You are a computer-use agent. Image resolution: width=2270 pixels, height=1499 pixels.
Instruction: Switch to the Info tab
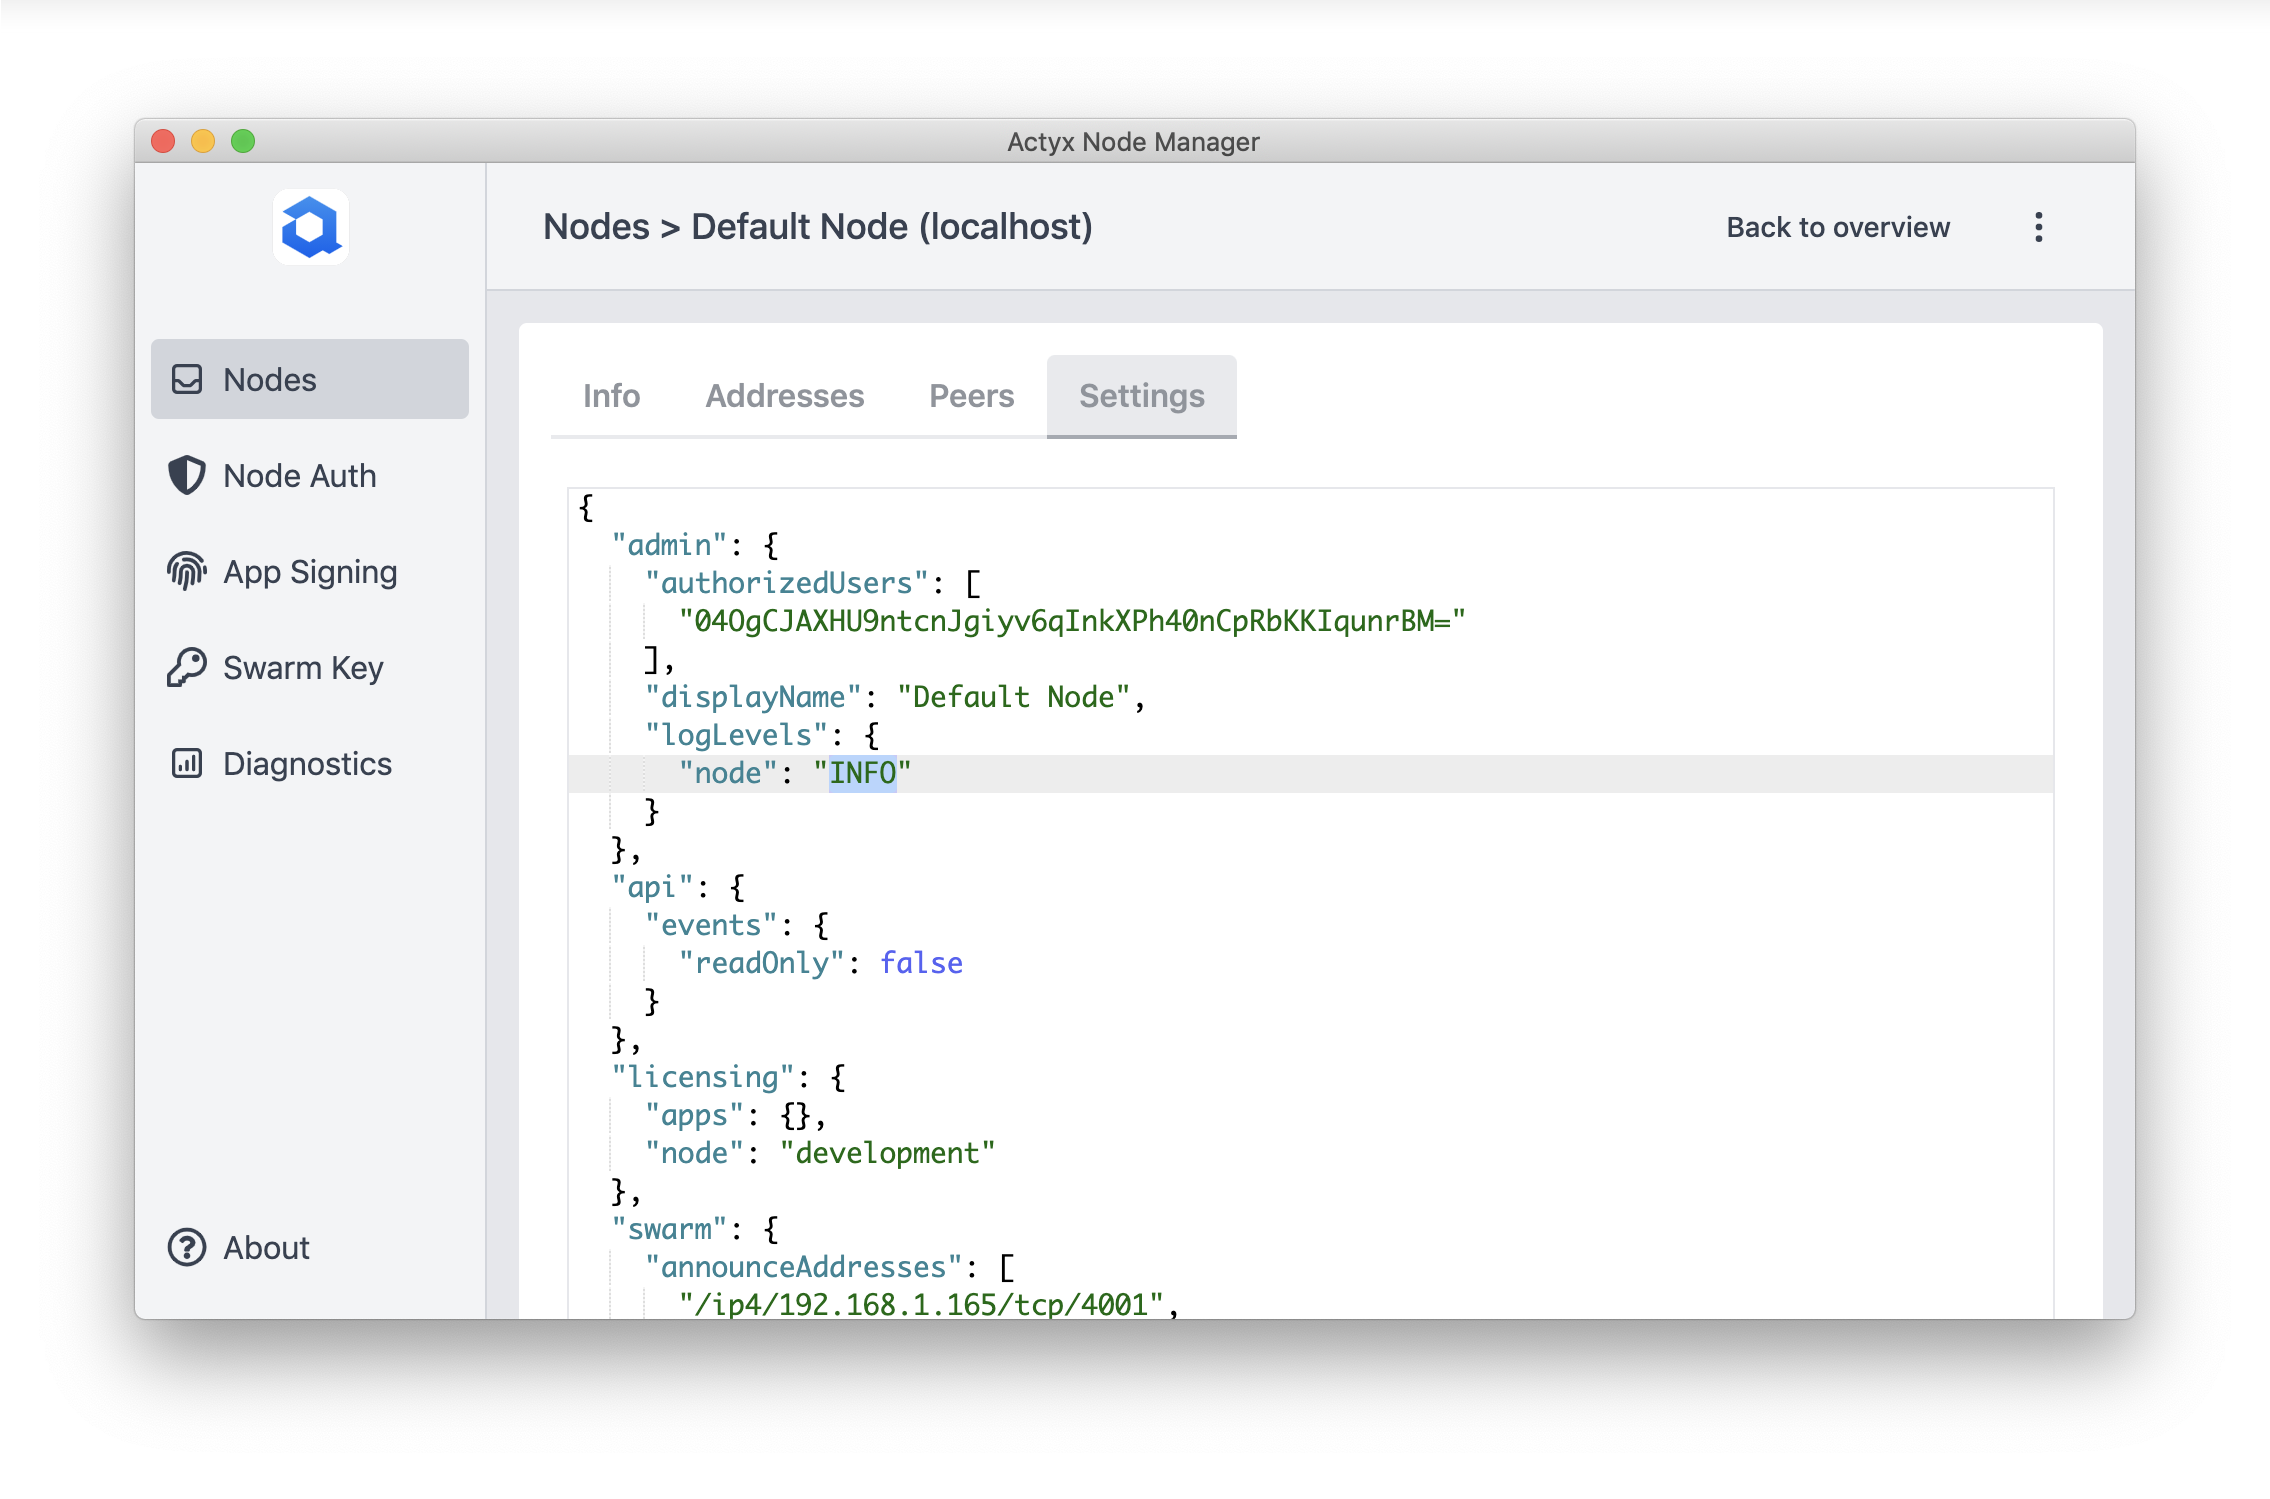(x=611, y=396)
